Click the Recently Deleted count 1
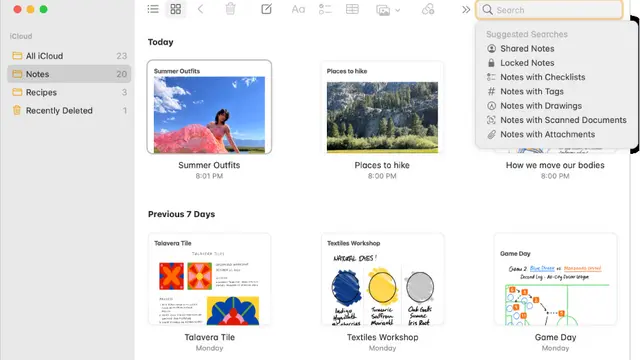This screenshot has height=360, width=640. coord(125,111)
